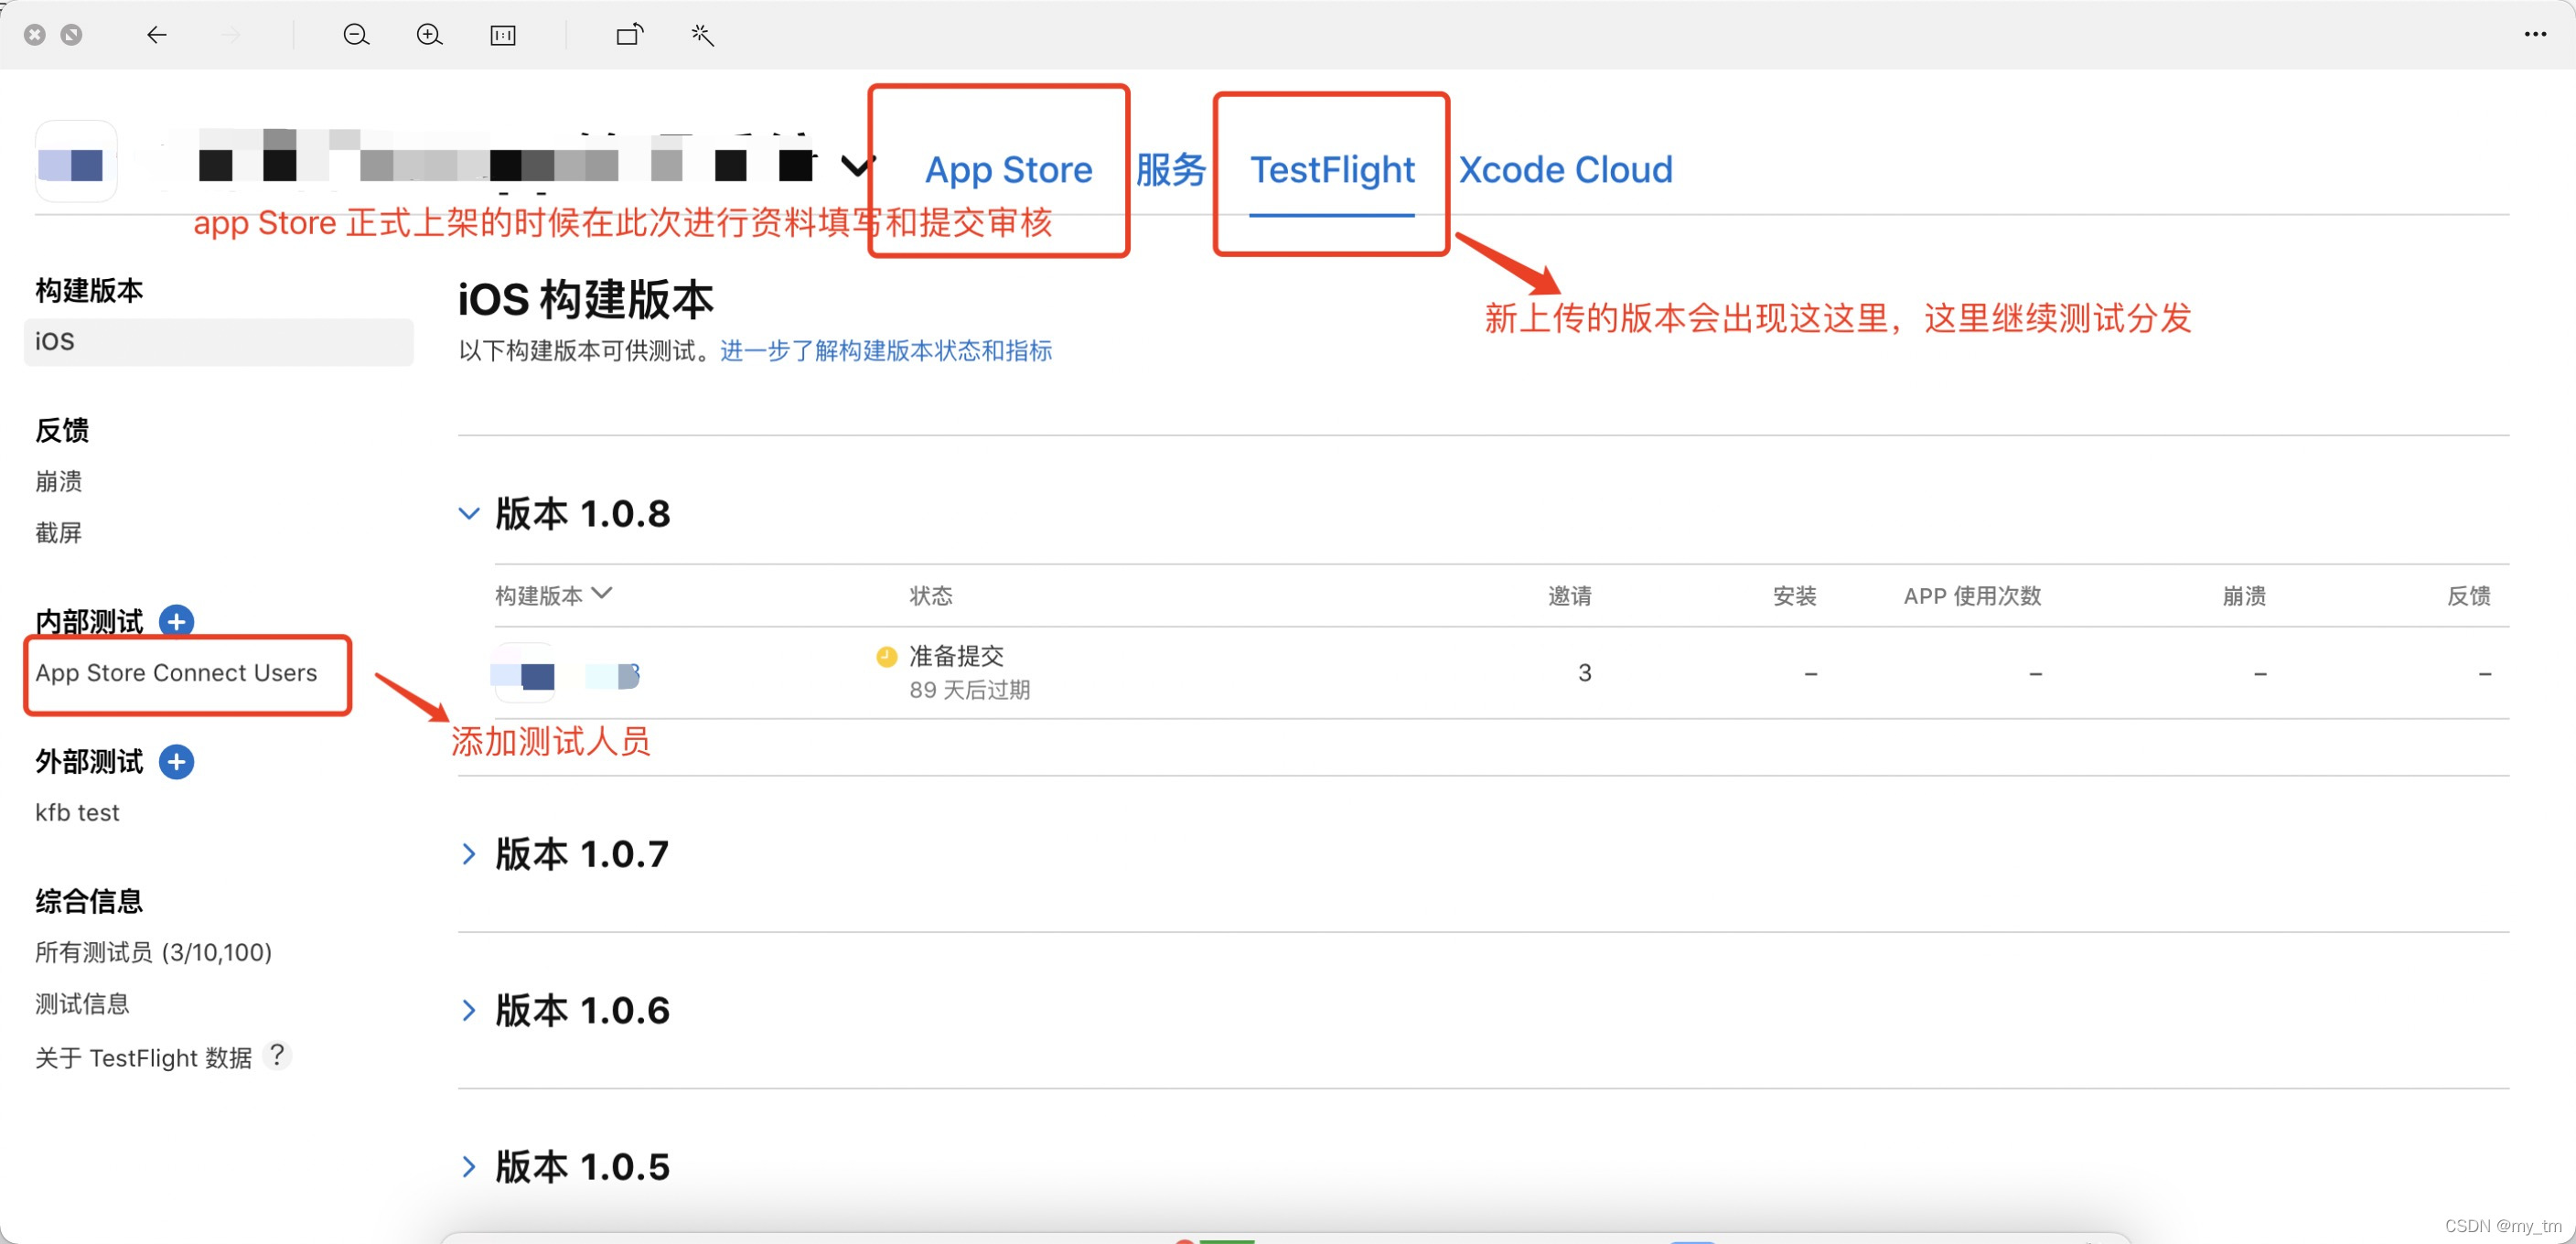Click the question mark beside TestFlight 数据
Viewport: 2576px width, 1244px height.
point(277,1055)
